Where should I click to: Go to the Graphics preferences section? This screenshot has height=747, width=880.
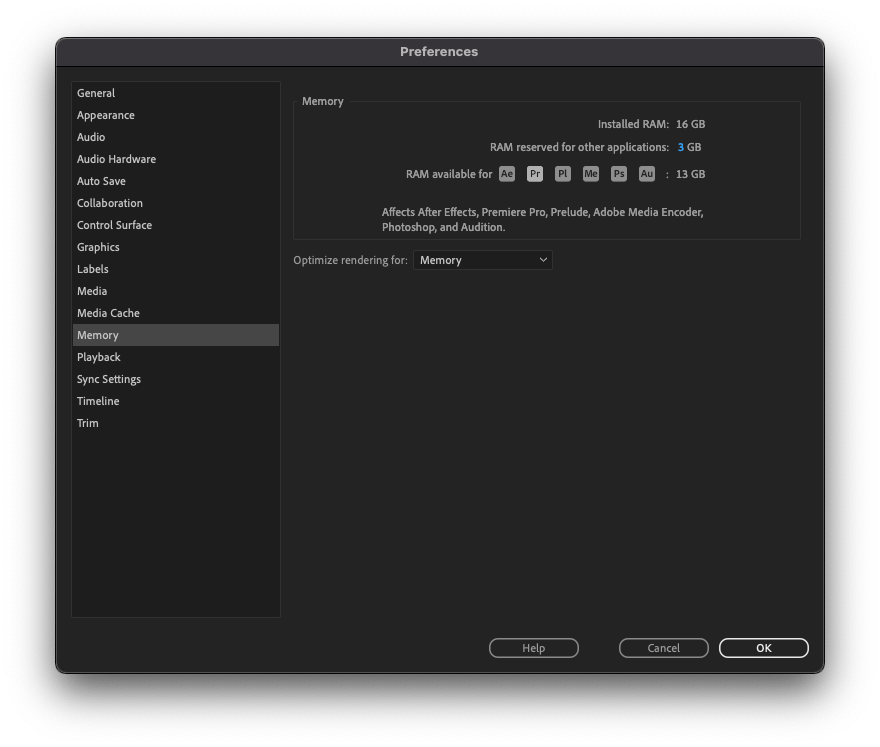(98, 247)
